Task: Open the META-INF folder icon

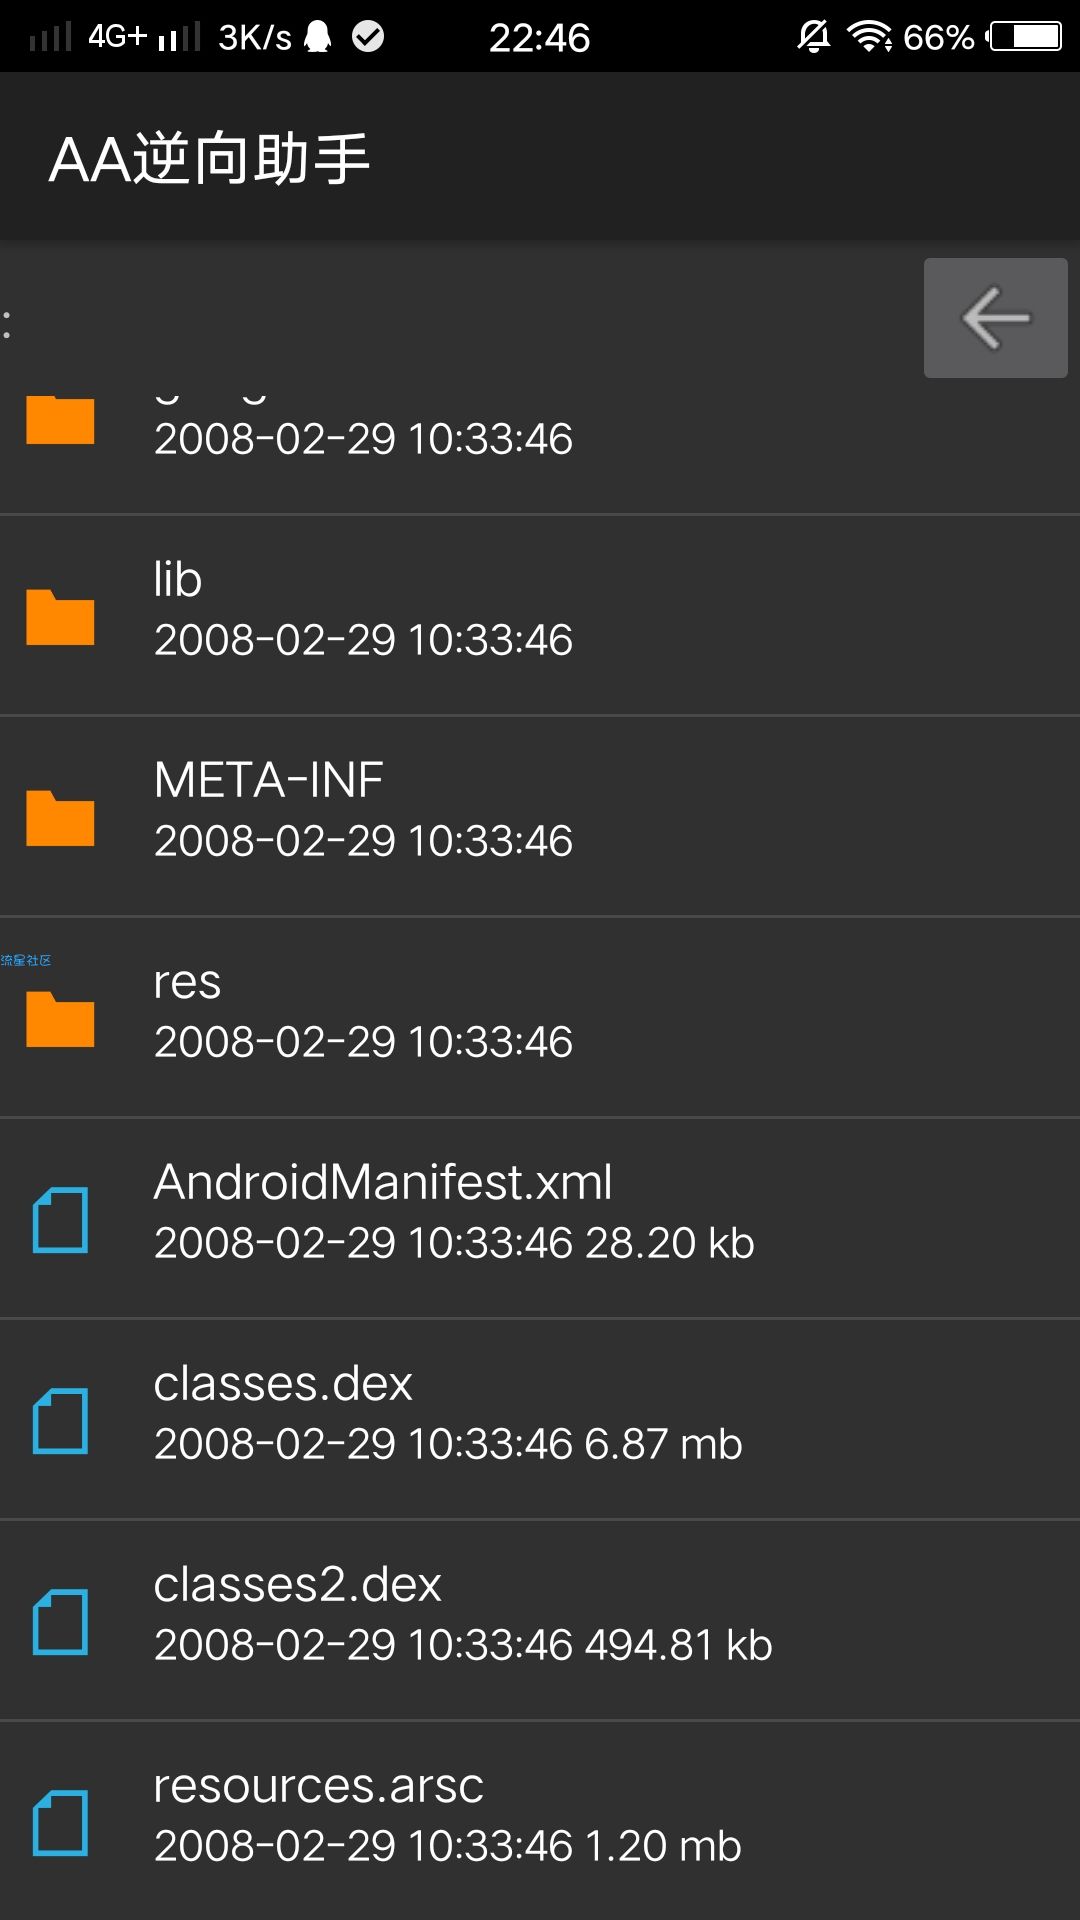Action: pyautogui.click(x=60, y=818)
